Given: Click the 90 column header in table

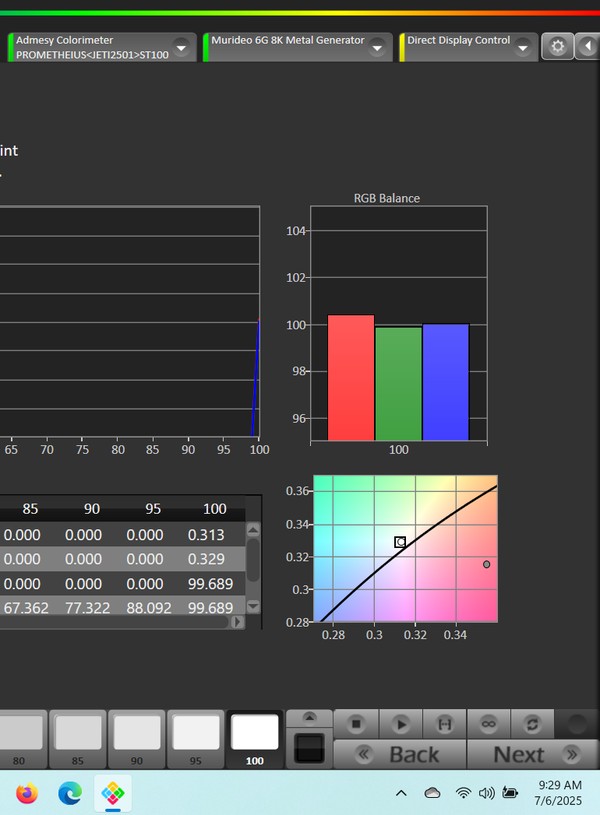Looking at the screenshot, I should click(x=92, y=509).
